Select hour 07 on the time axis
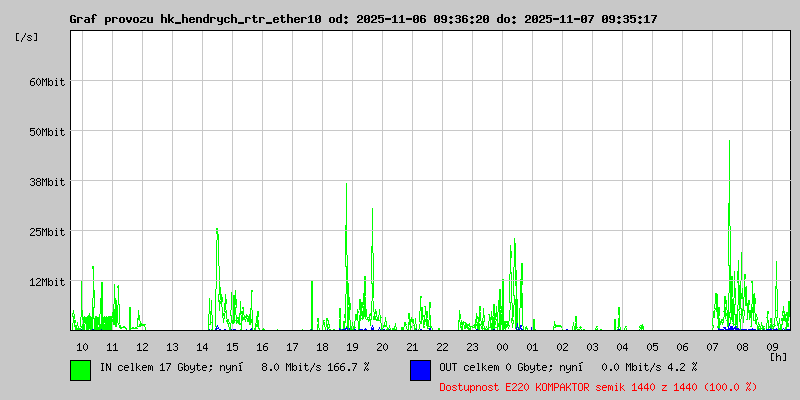 712,346
